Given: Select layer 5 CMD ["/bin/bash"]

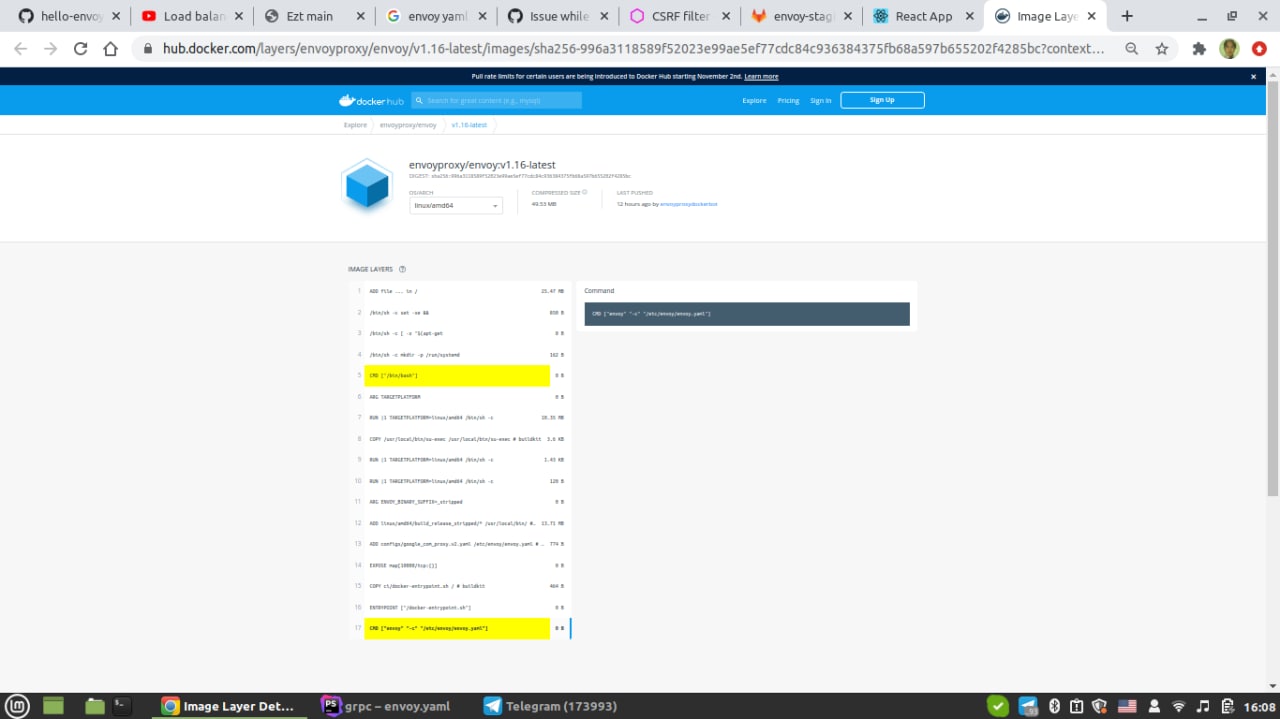Looking at the screenshot, I should pyautogui.click(x=460, y=375).
